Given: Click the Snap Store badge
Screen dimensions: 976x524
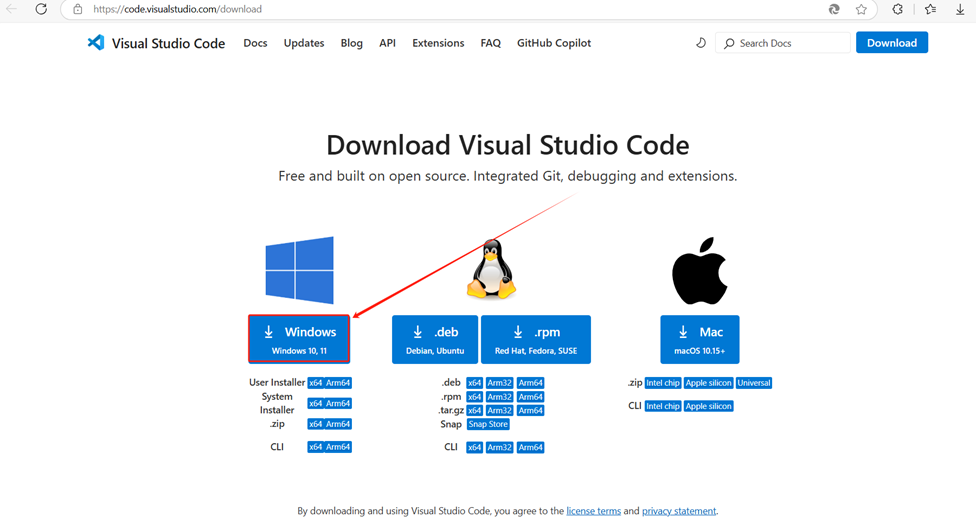Looking at the screenshot, I should (488, 424).
